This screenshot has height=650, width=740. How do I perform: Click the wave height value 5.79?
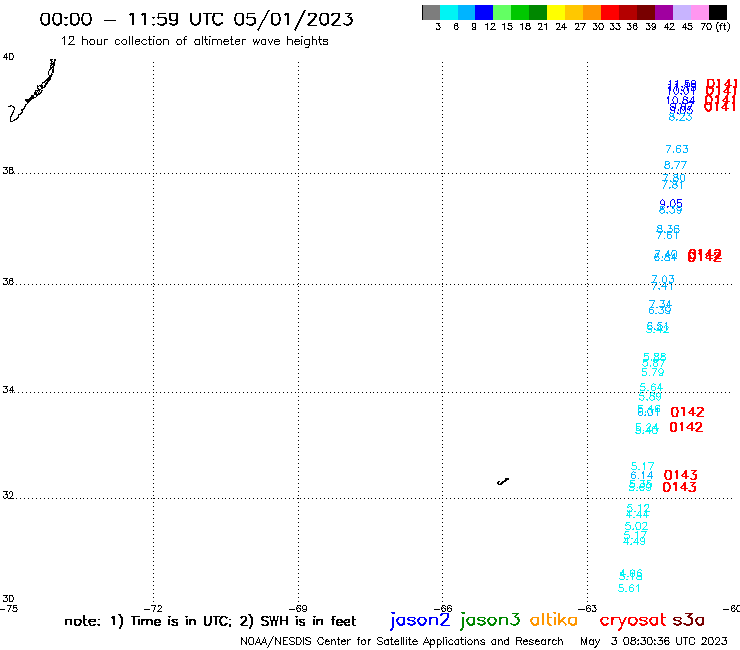(x=653, y=372)
